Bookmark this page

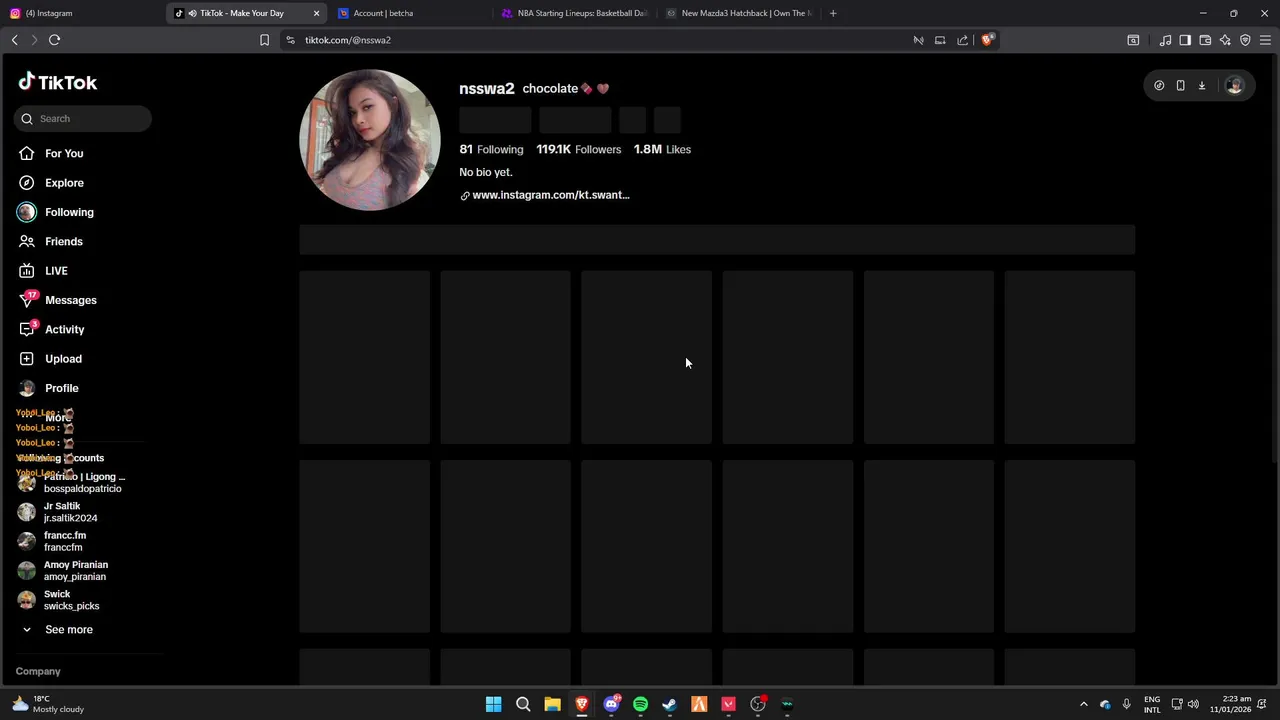264,40
